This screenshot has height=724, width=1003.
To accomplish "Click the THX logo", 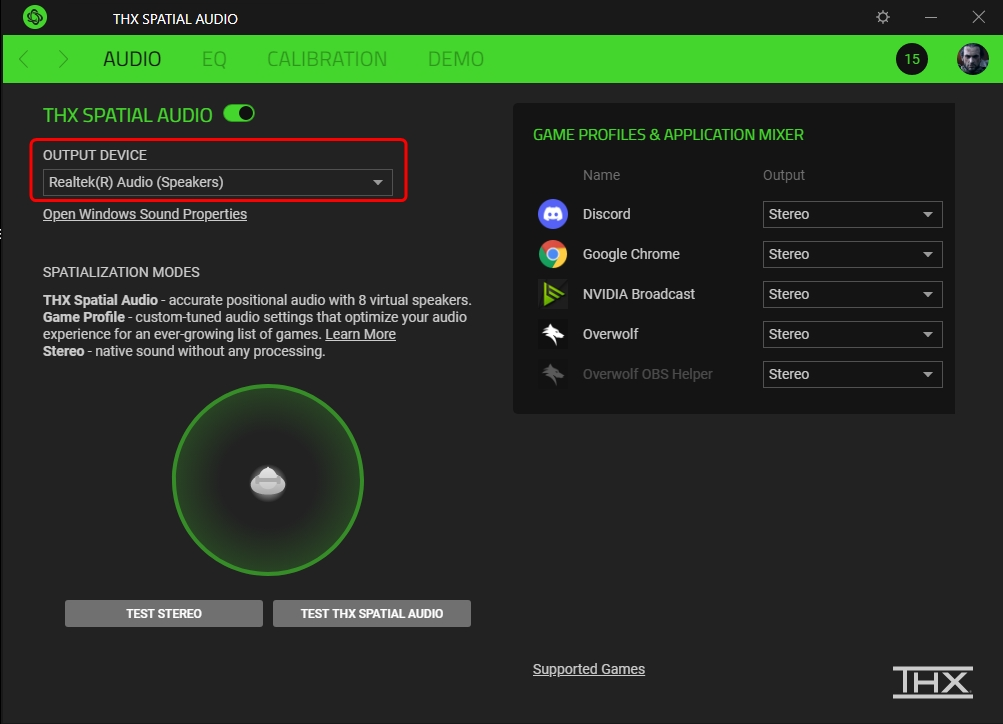I will [933, 682].
